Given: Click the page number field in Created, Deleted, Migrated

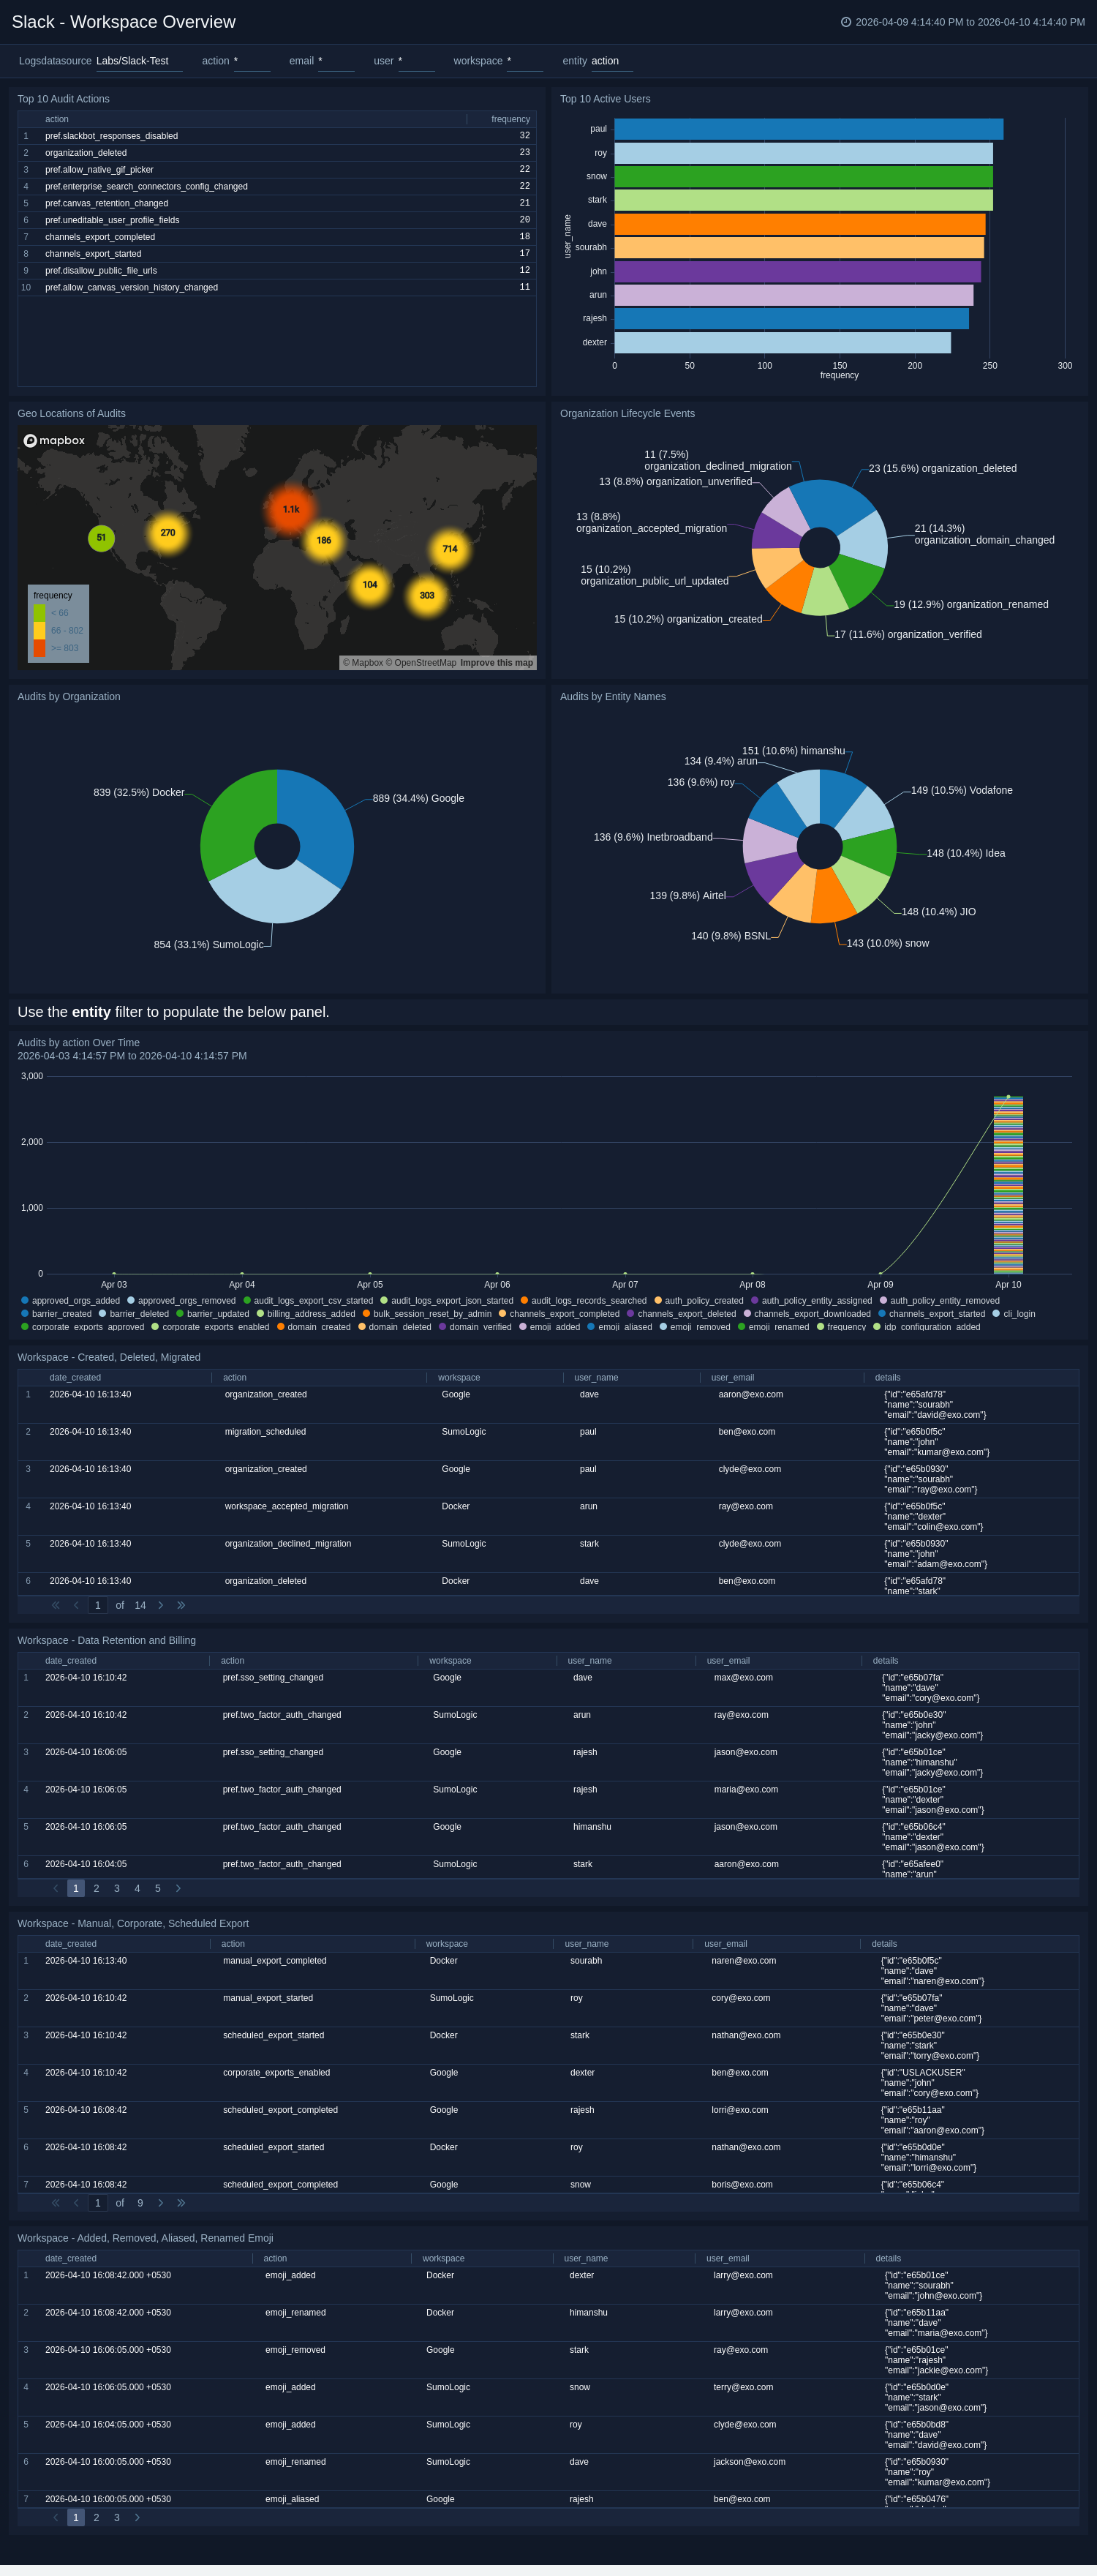Looking at the screenshot, I should (98, 1605).
